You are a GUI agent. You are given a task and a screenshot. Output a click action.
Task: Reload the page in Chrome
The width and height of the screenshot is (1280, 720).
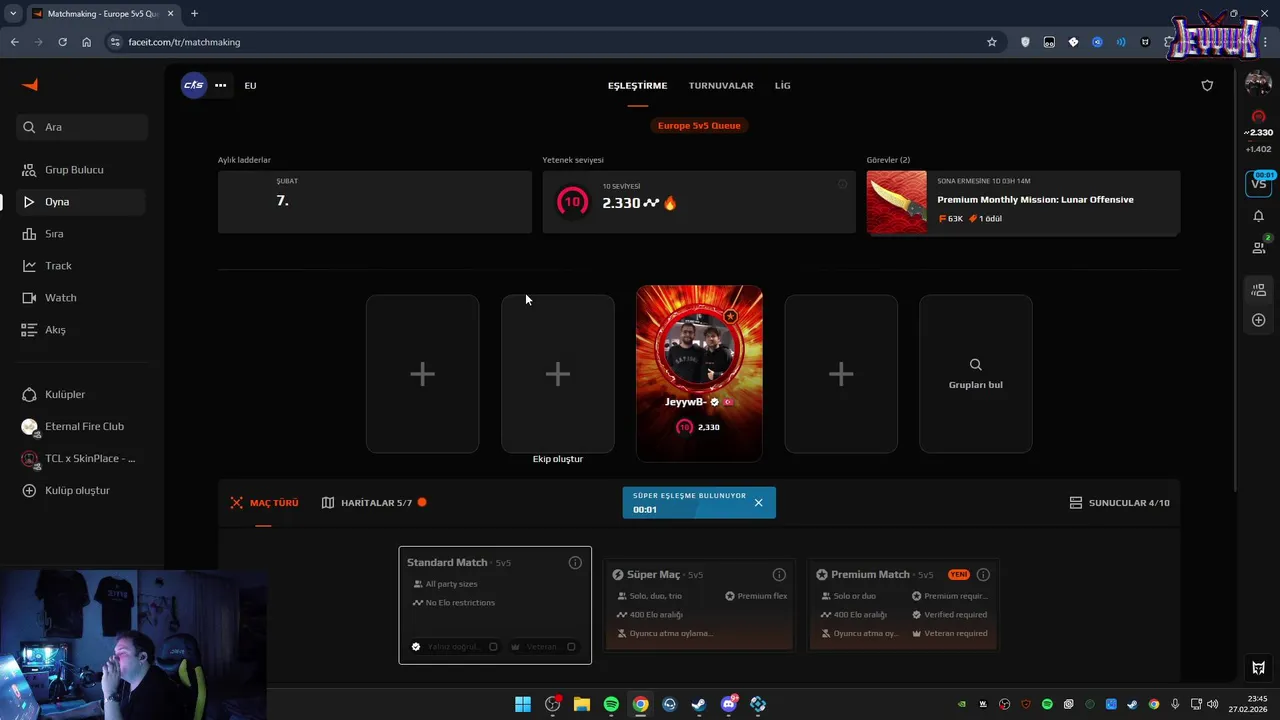[x=62, y=42]
